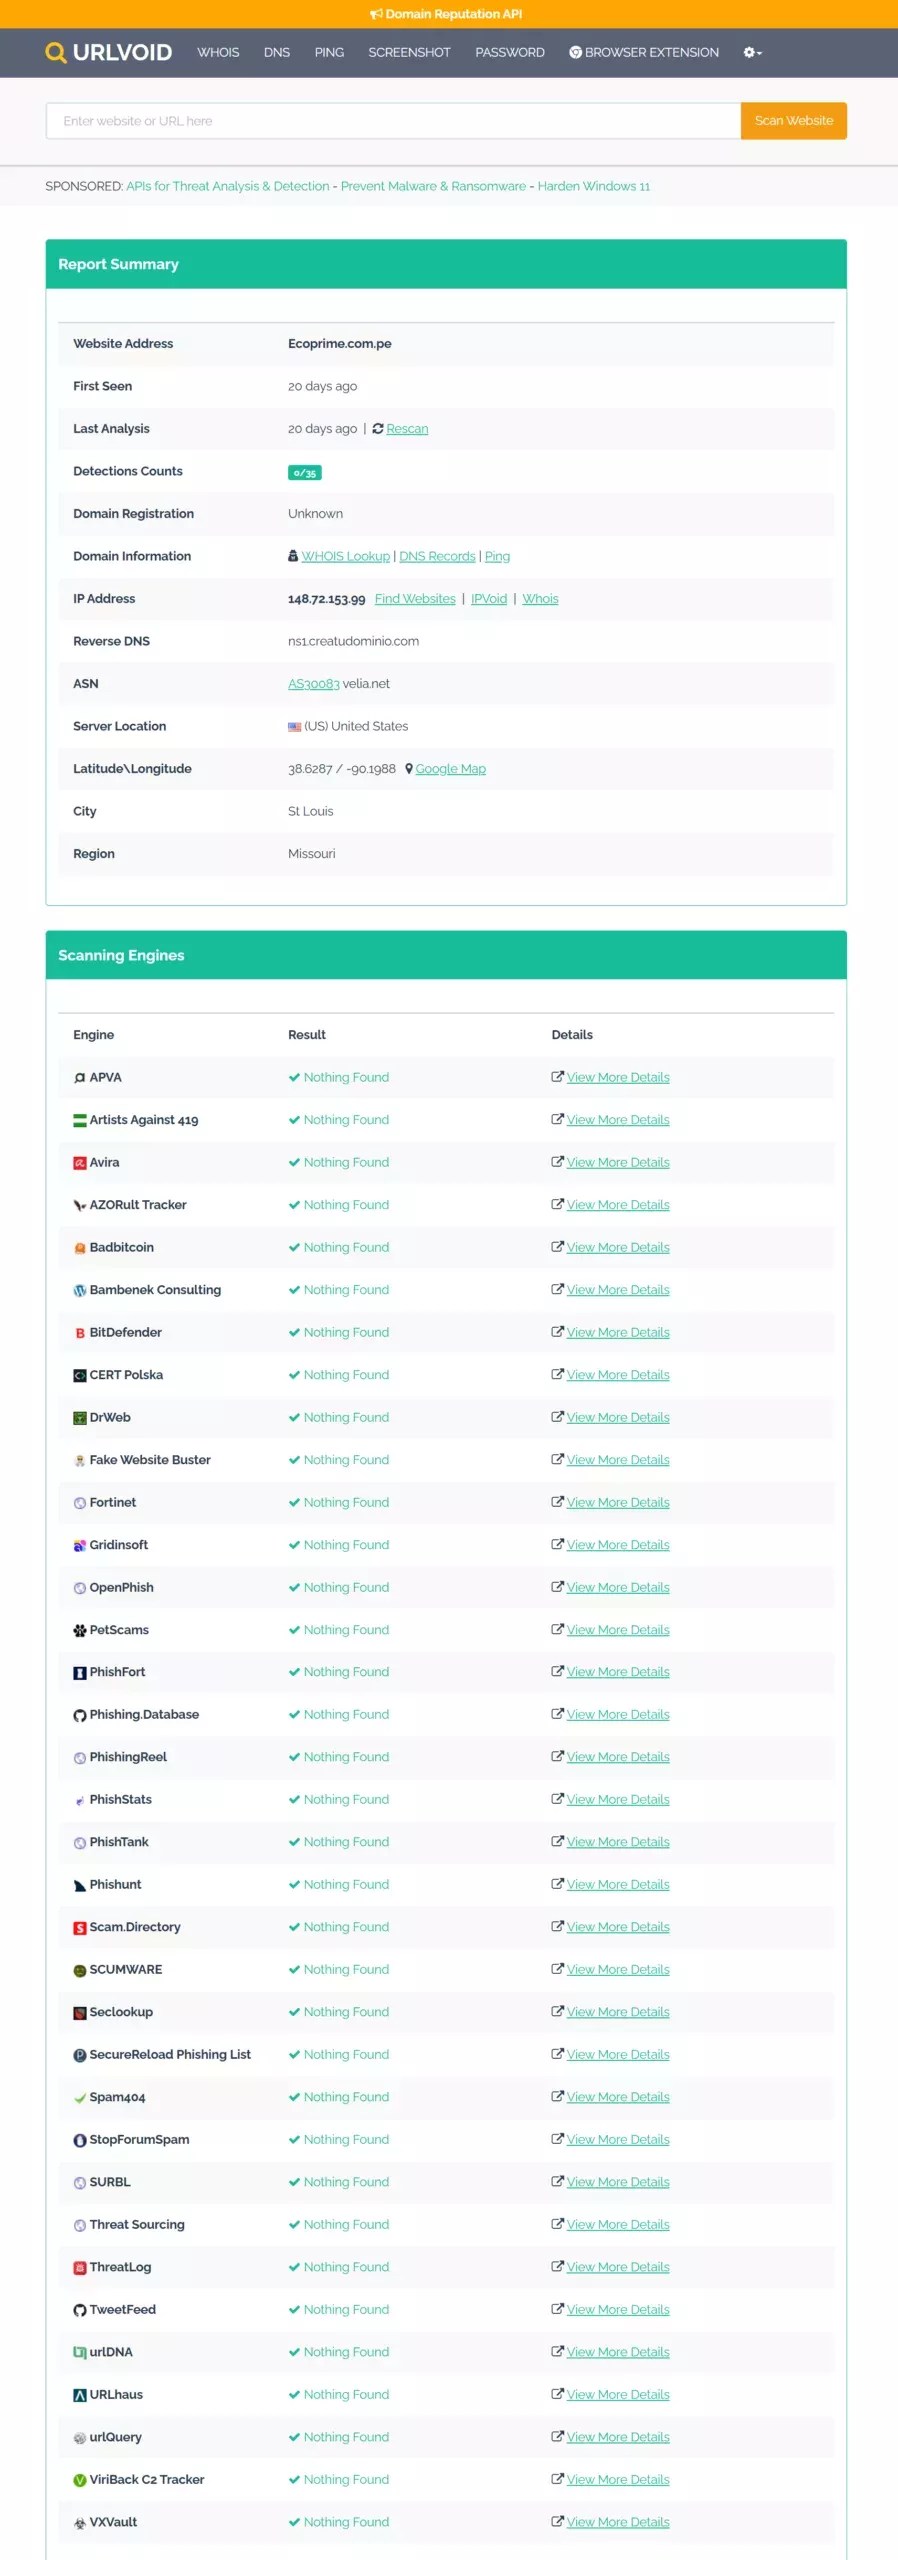Click the PhishFort engine icon

[x=80, y=1673]
